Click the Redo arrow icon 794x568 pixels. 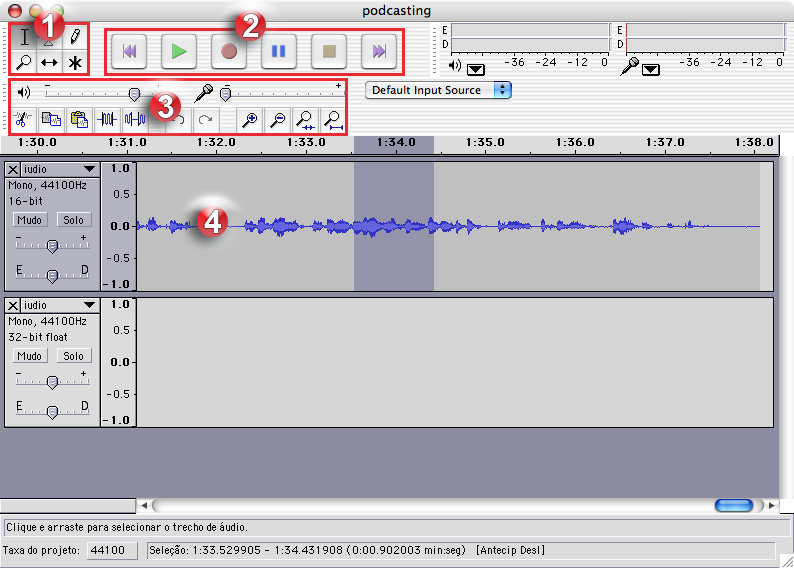pos(206,119)
